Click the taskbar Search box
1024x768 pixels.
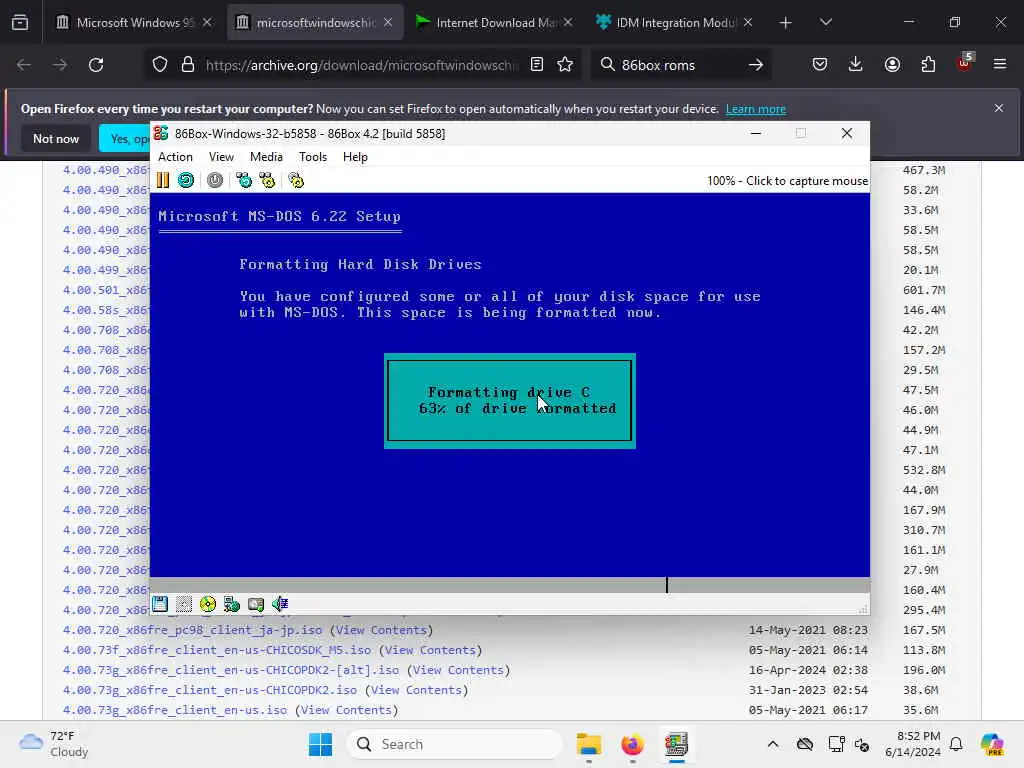(x=455, y=744)
